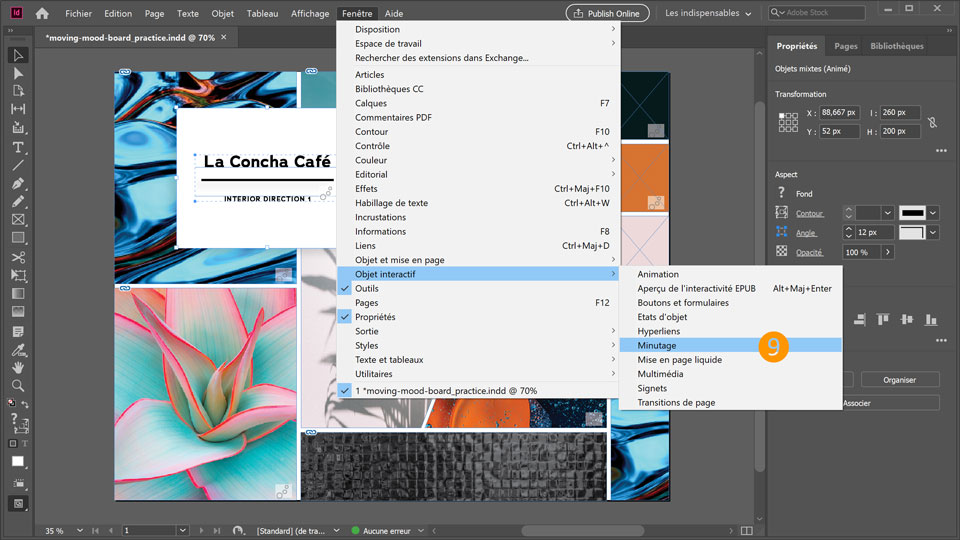
Task: Select the Free Transform tool
Action: (x=18, y=276)
